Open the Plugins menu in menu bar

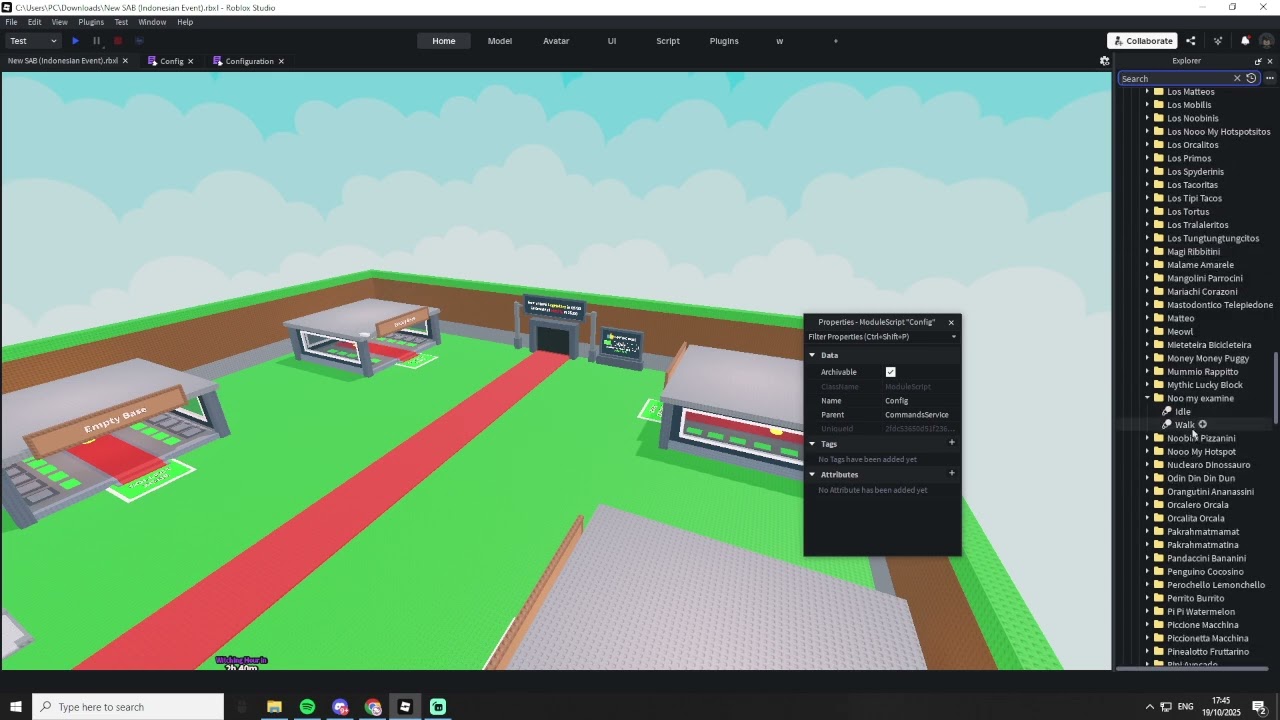tap(91, 22)
